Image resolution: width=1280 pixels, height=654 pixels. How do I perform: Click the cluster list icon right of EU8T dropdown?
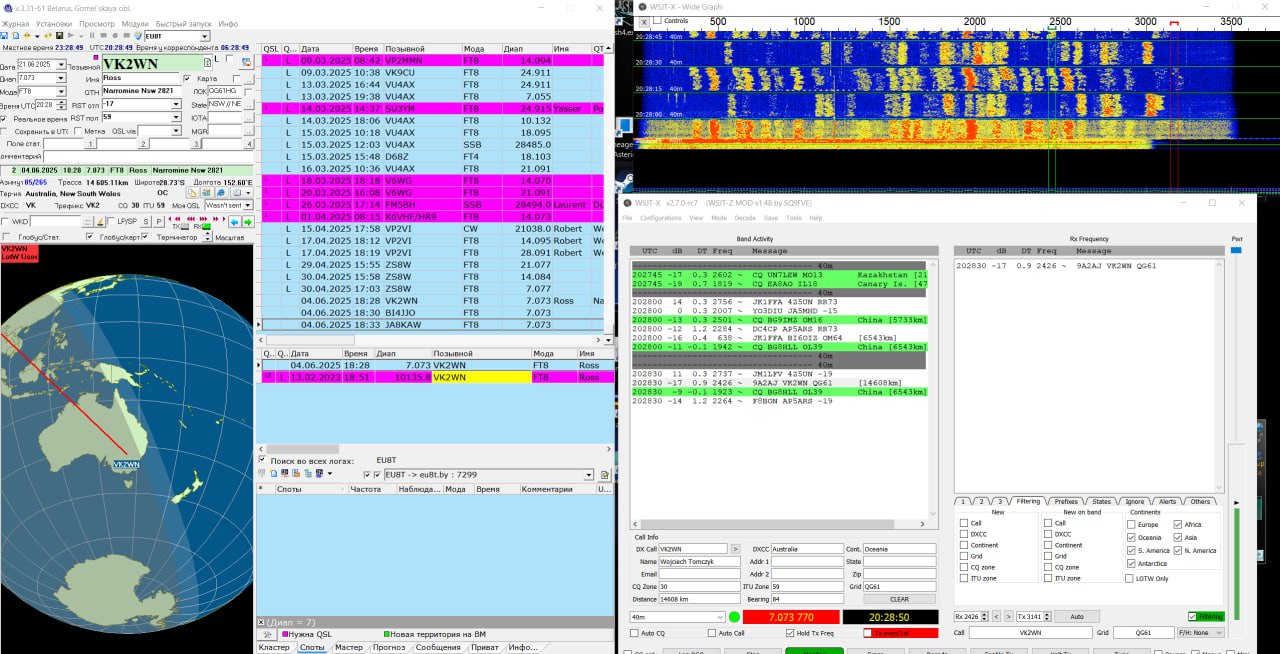[x=605, y=475]
